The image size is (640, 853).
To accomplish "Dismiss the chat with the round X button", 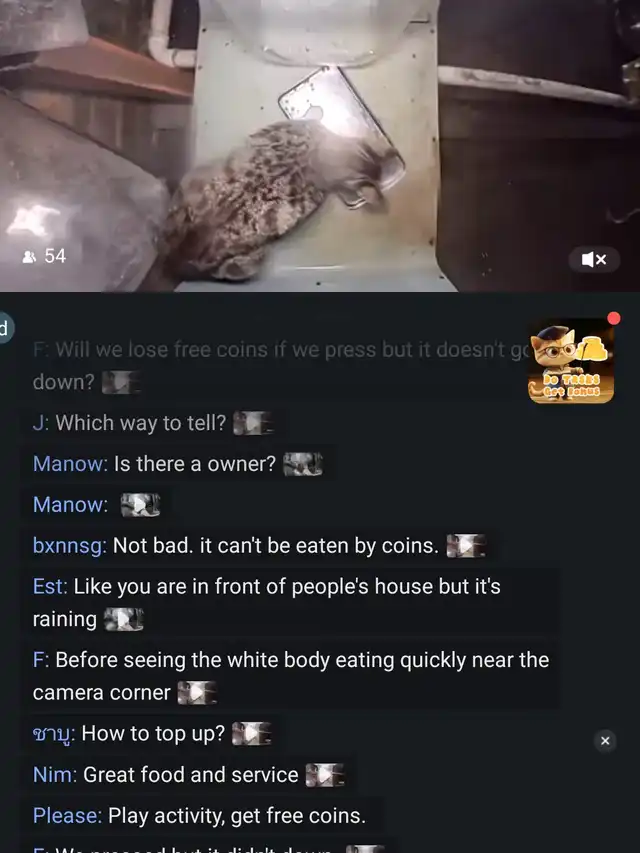I will click(x=605, y=741).
